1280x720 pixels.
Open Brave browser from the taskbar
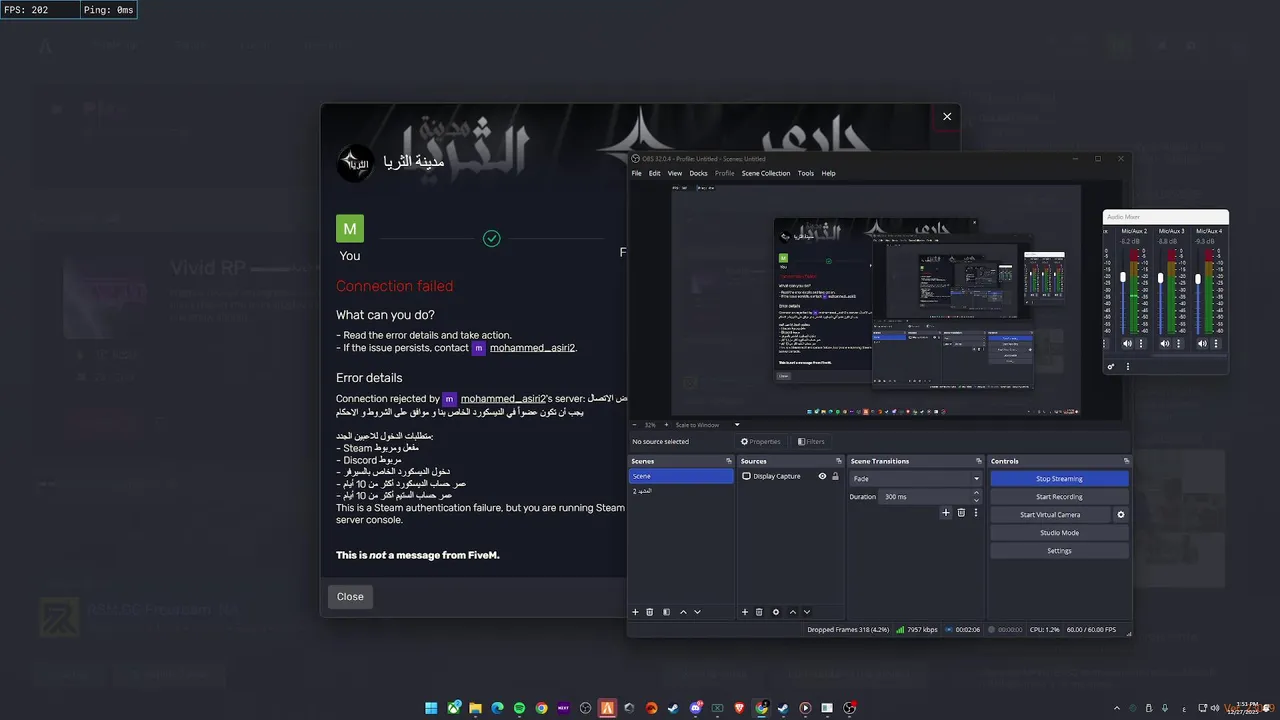point(739,708)
